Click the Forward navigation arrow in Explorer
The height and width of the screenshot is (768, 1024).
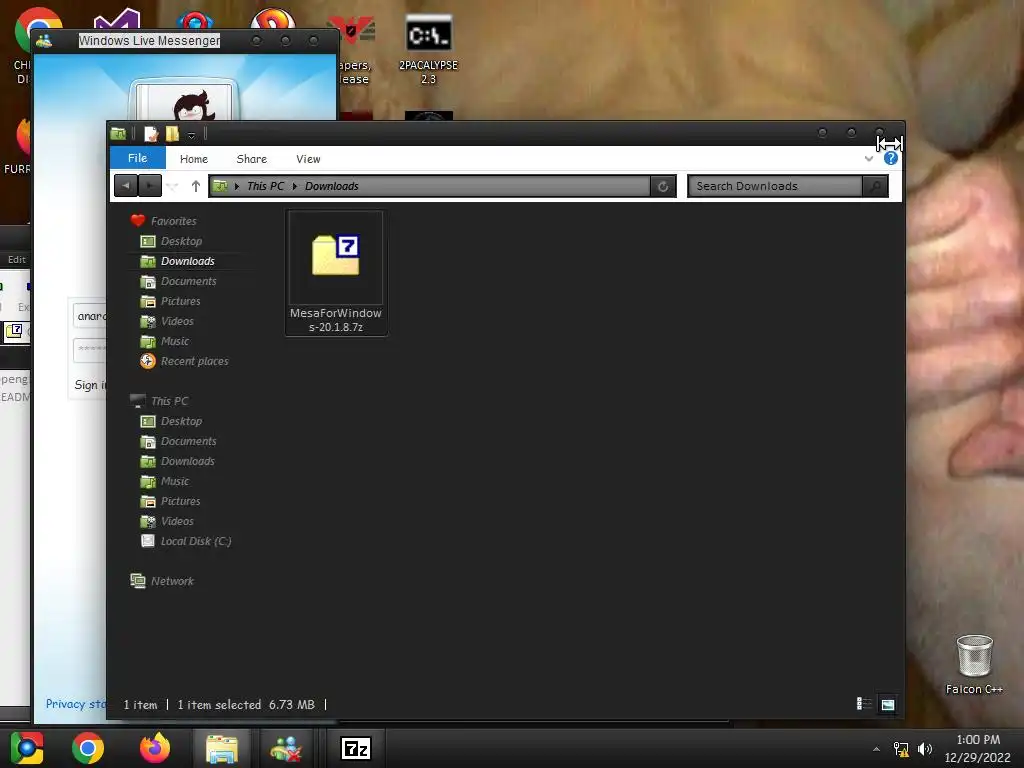click(x=150, y=185)
